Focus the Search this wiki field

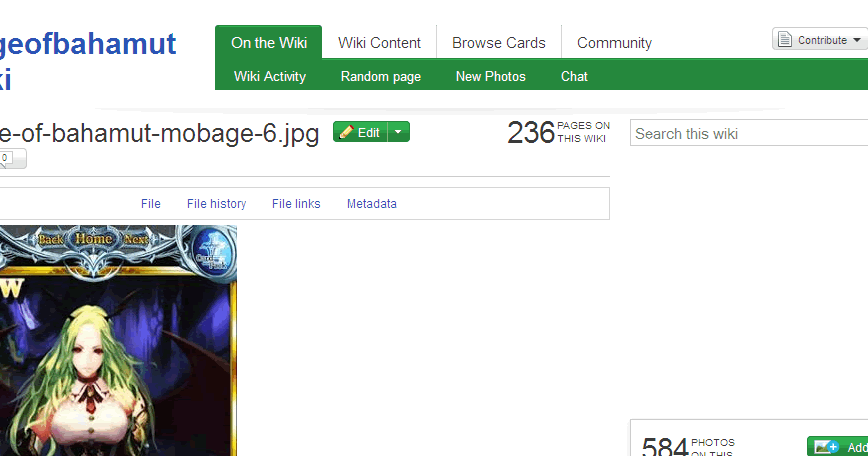pyautogui.click(x=749, y=133)
